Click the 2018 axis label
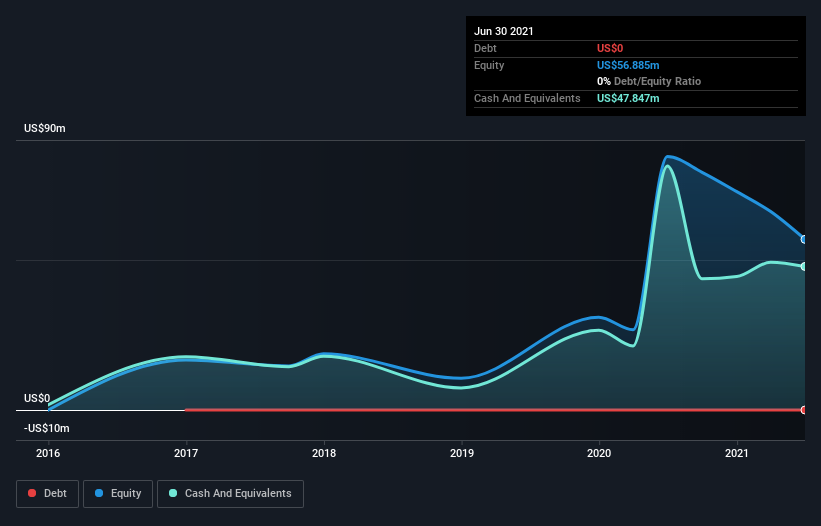Image resolution: width=821 pixels, height=526 pixels. coord(324,453)
